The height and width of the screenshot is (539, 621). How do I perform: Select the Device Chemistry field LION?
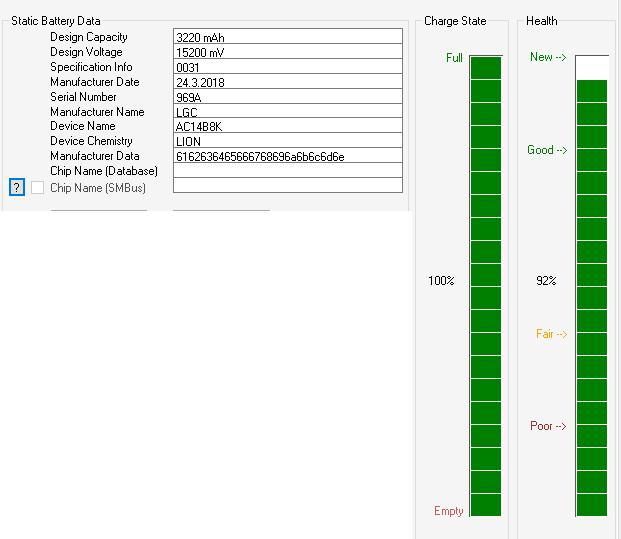[288, 141]
